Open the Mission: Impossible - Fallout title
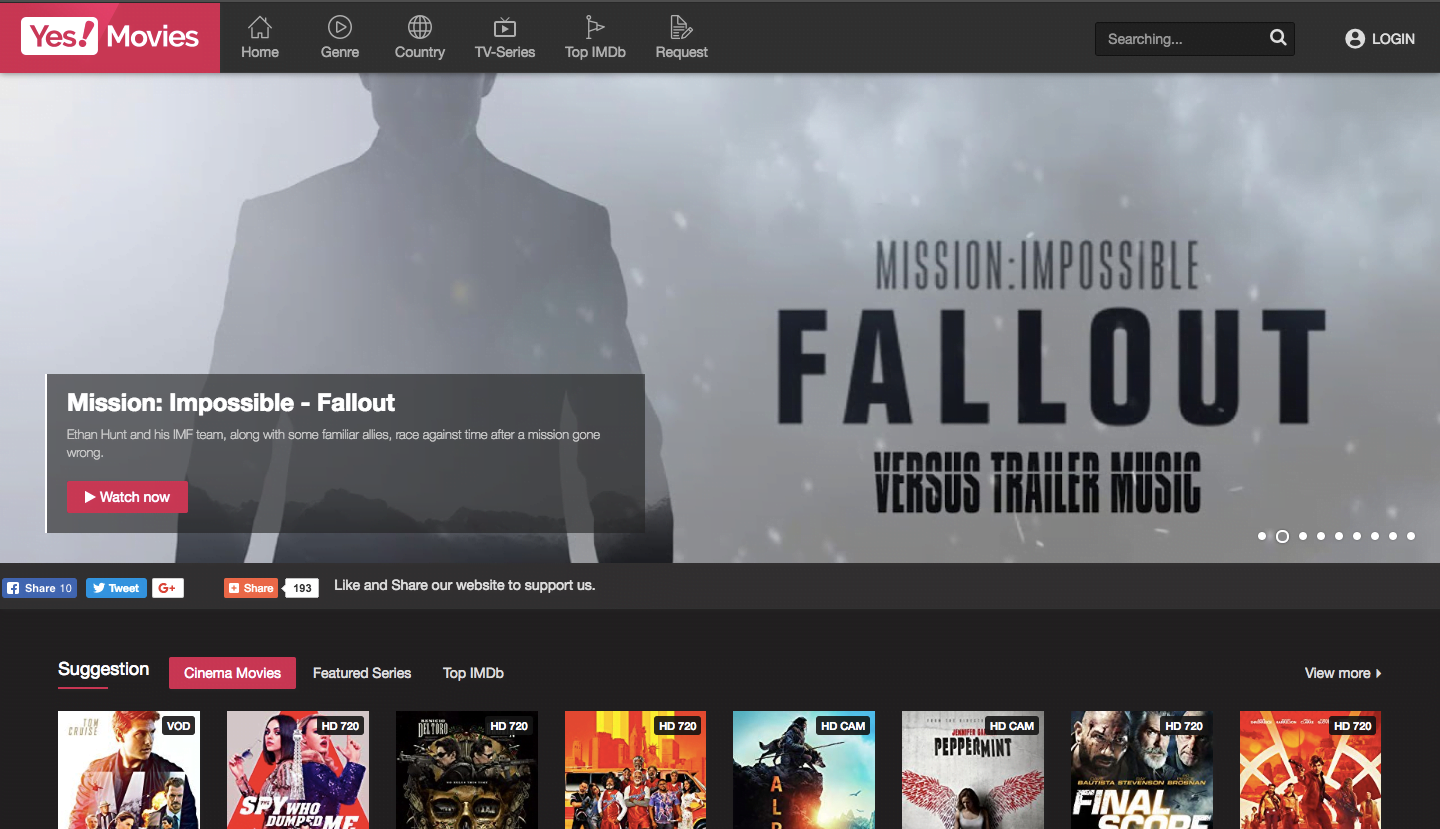1440x829 pixels. 231,403
